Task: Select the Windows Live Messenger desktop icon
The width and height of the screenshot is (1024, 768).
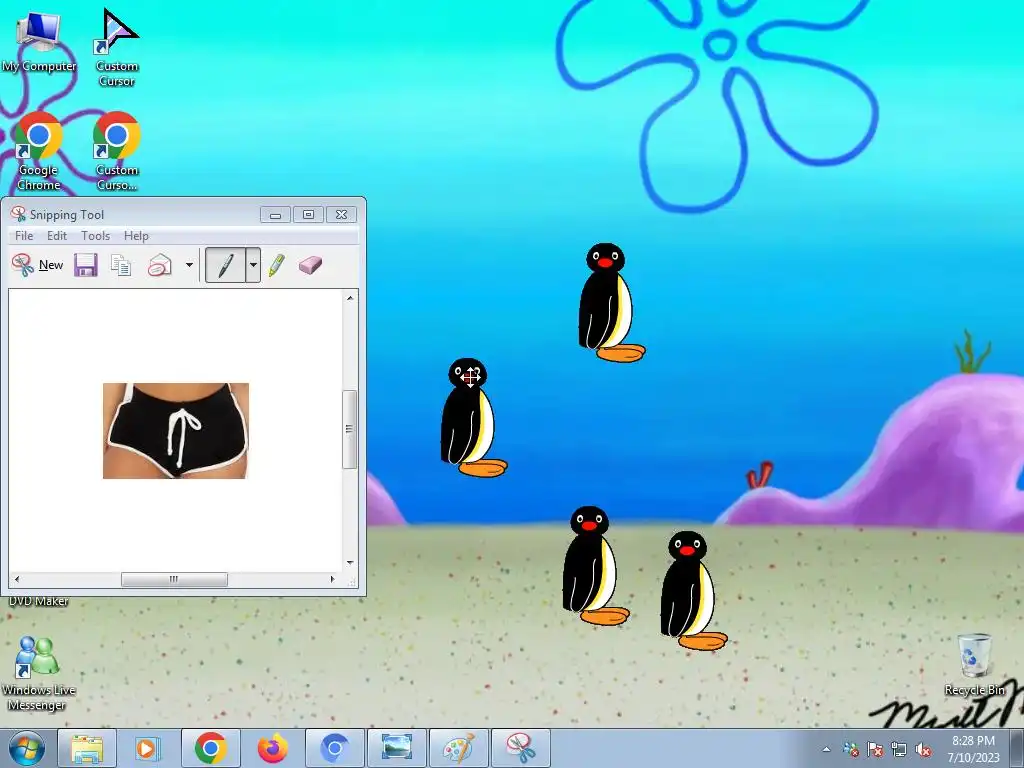Action: pyautogui.click(x=39, y=674)
